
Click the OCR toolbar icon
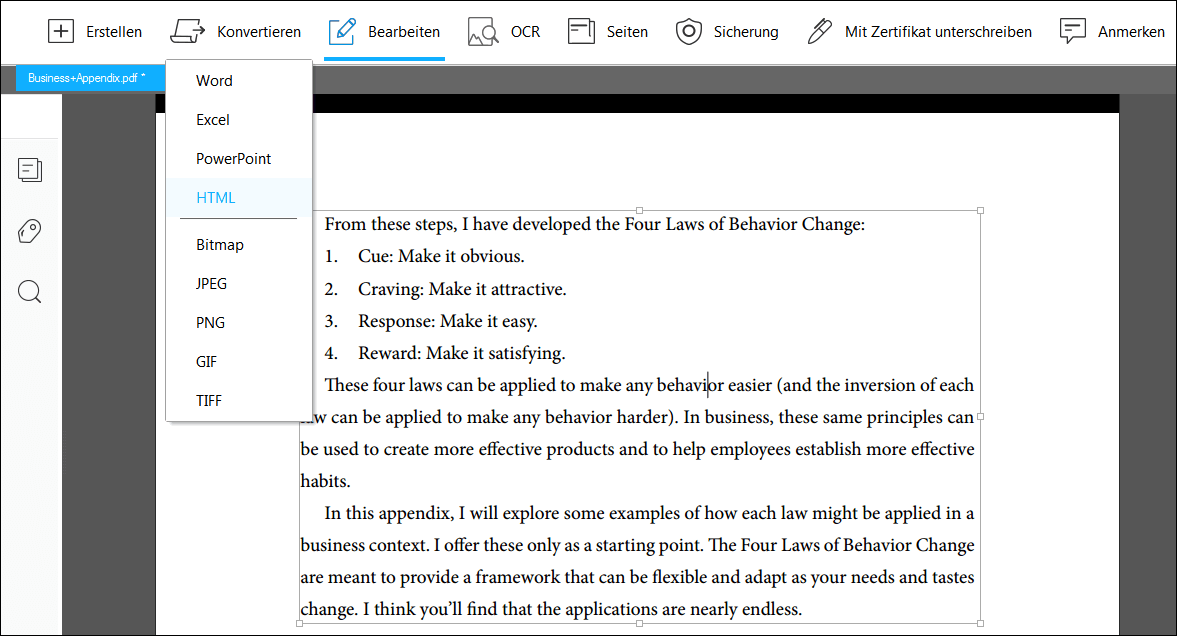(x=484, y=32)
